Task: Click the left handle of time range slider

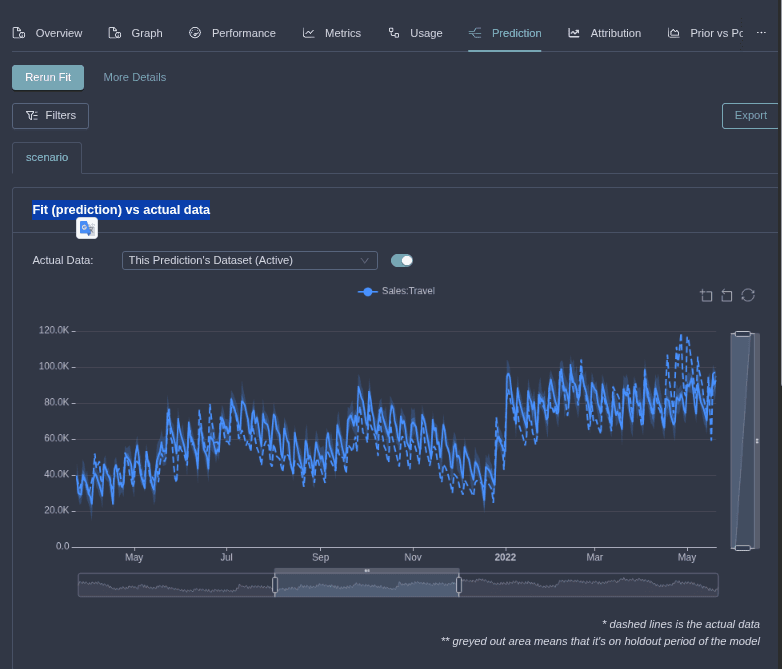Action: (x=275, y=585)
